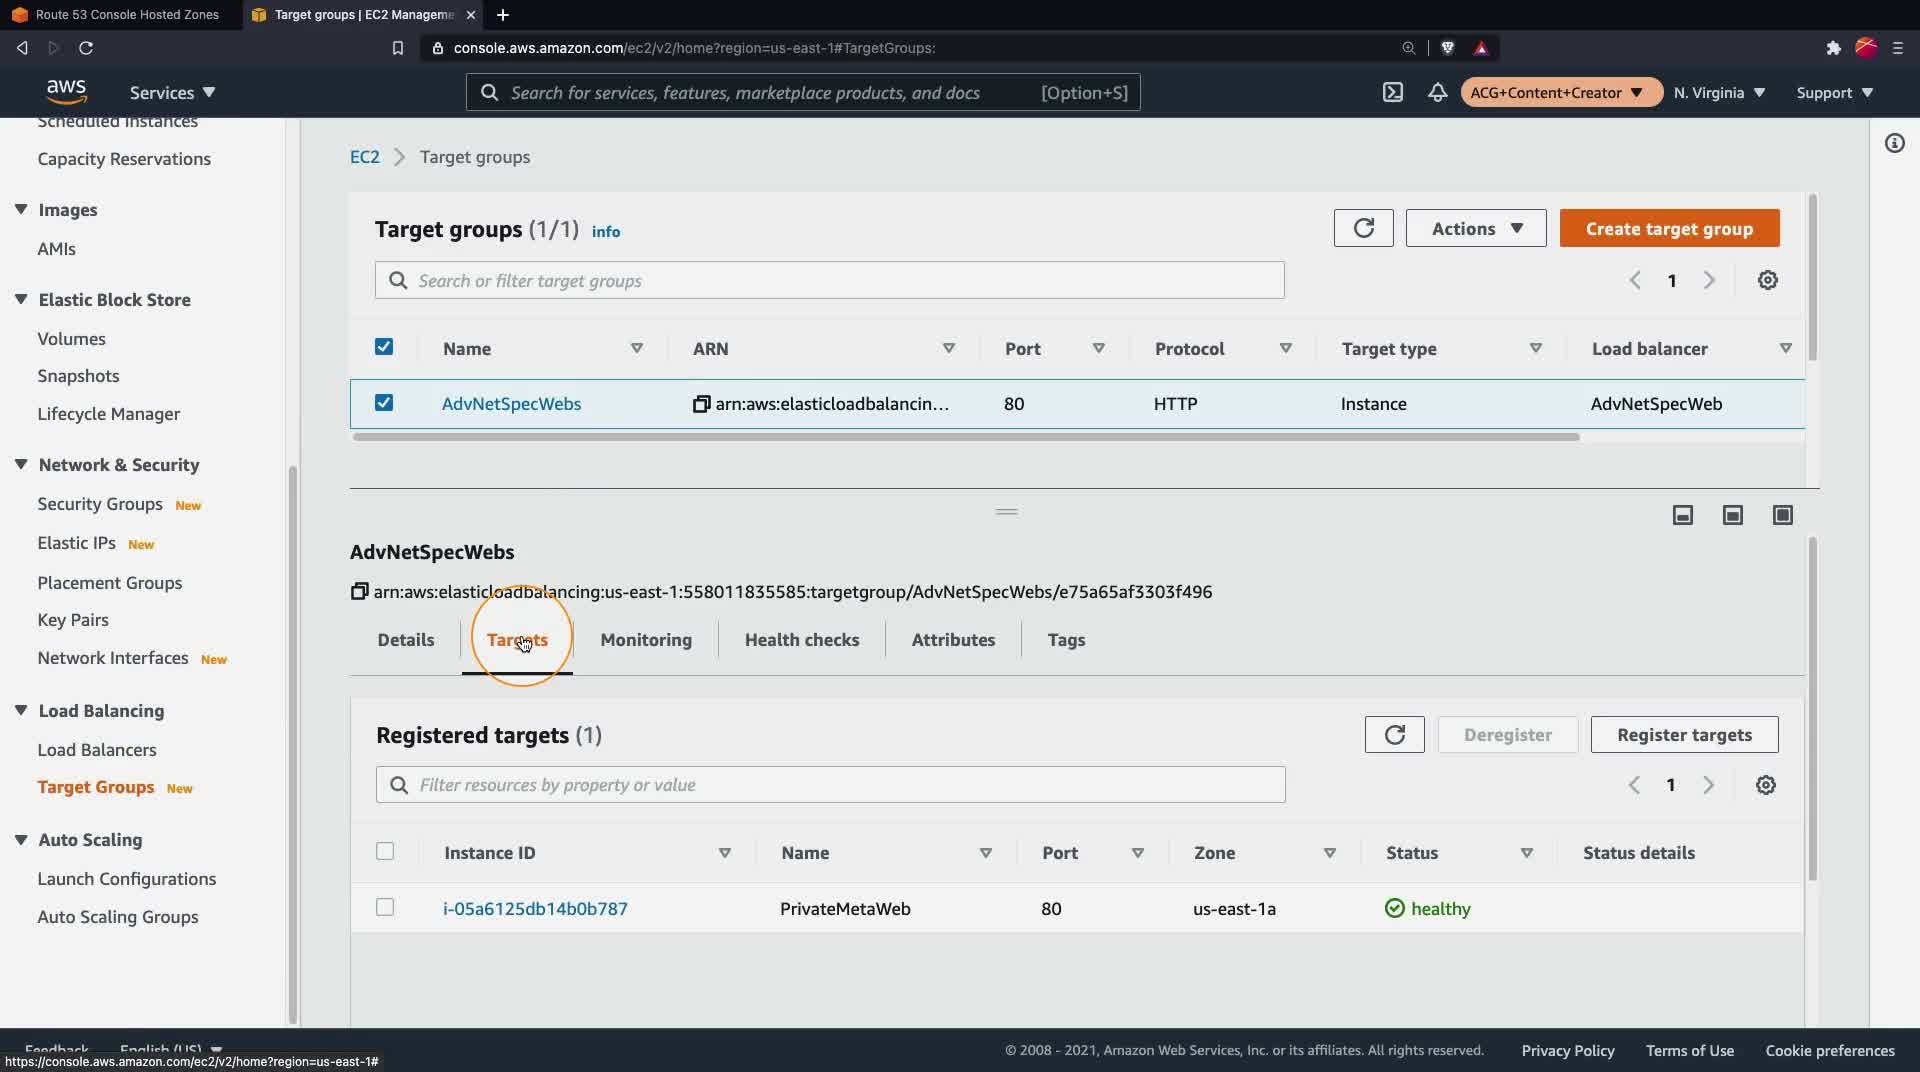The width and height of the screenshot is (1920, 1072).
Task: Open the Target groups info link
Action: (x=605, y=231)
